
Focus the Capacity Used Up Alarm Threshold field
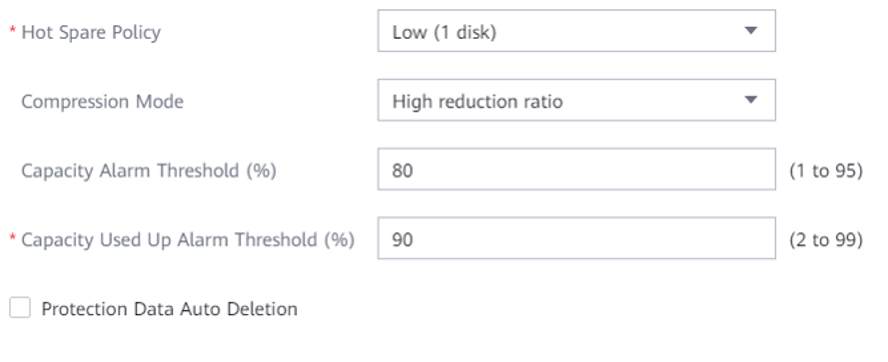[577, 239]
